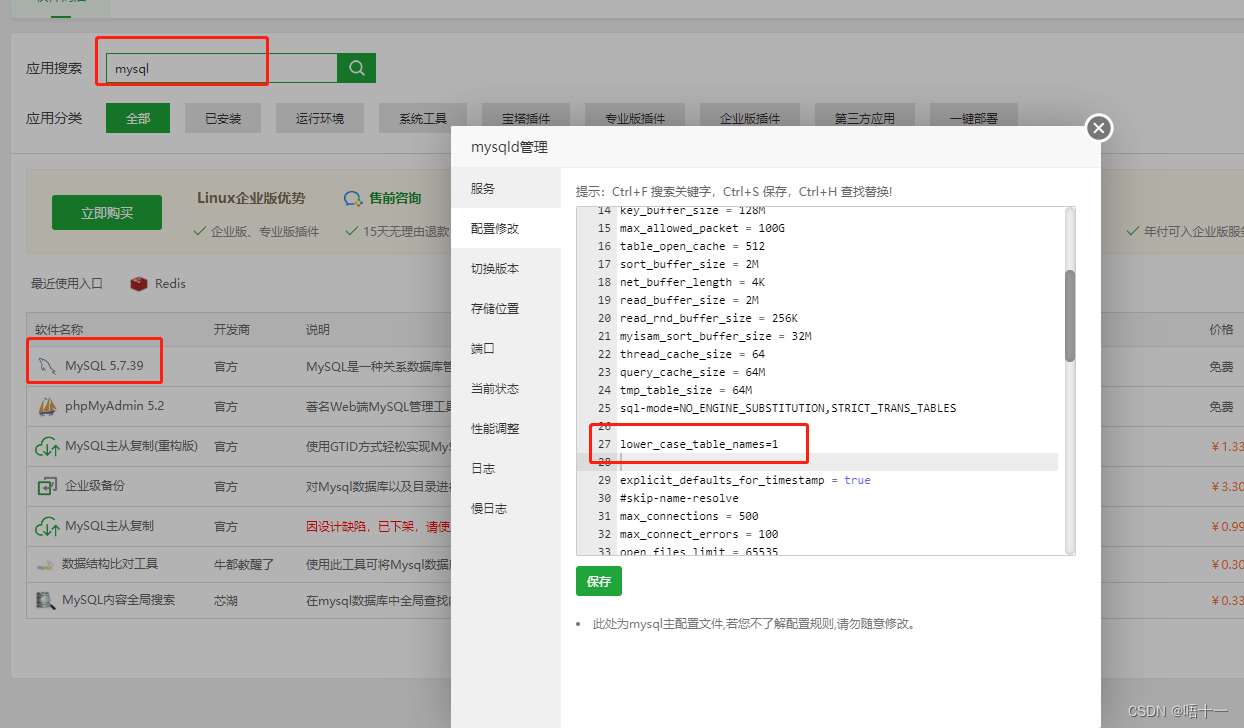Click the 立即购买 button

click(x=107, y=213)
